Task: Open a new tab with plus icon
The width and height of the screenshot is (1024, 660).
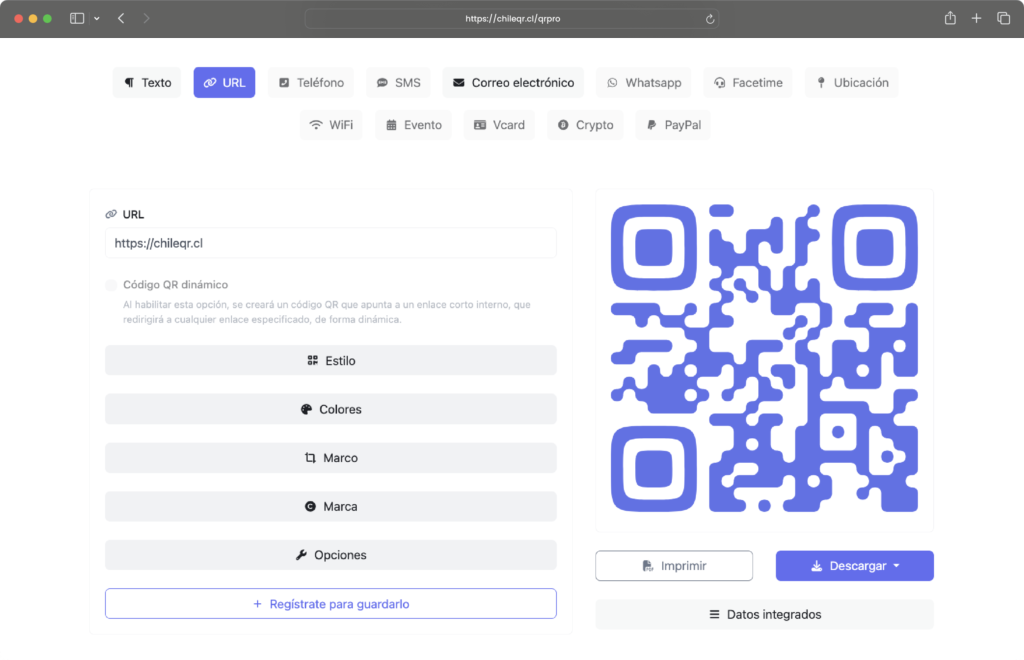Action: [x=976, y=18]
